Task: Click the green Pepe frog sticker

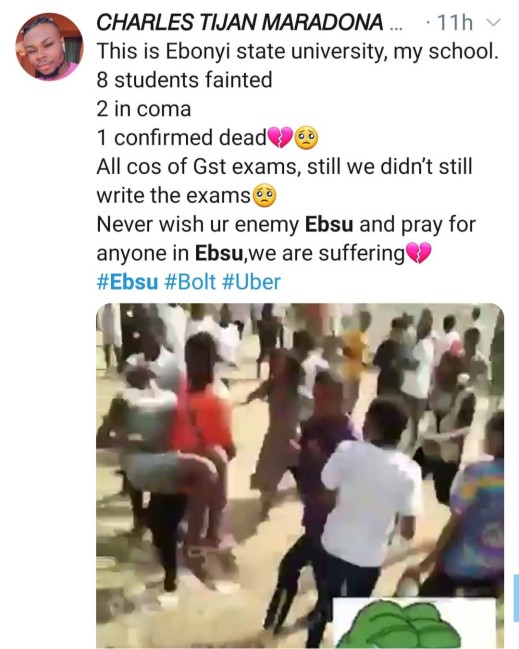Action: (x=414, y=623)
